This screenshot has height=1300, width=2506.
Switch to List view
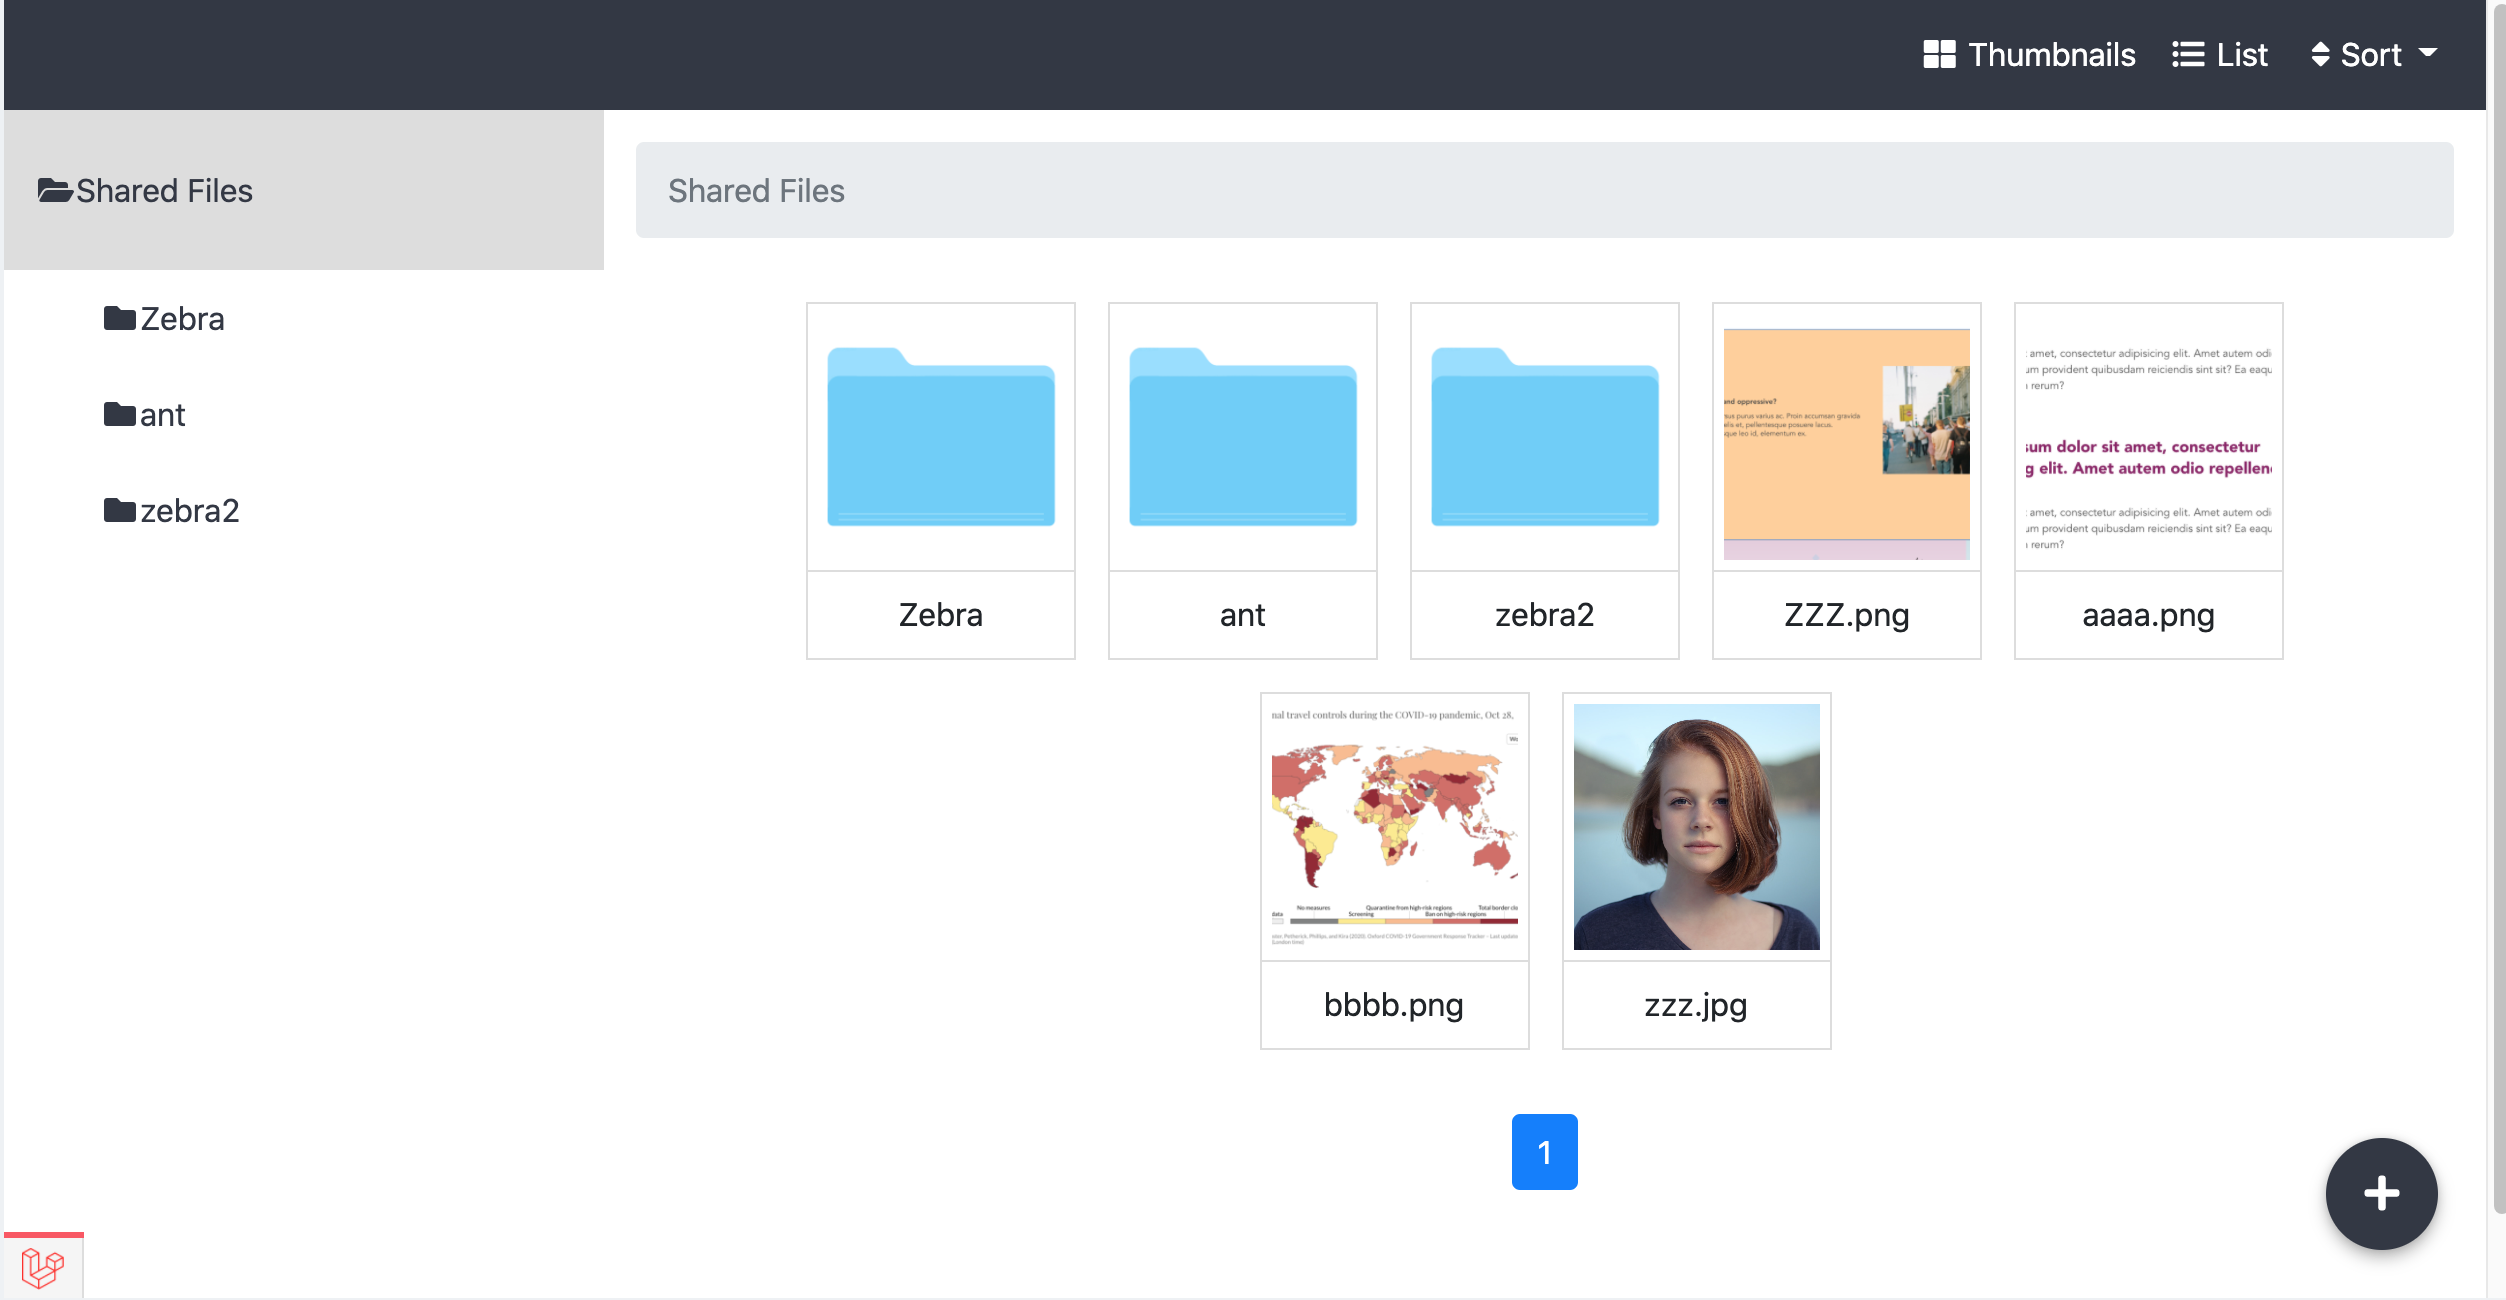tap(2220, 55)
